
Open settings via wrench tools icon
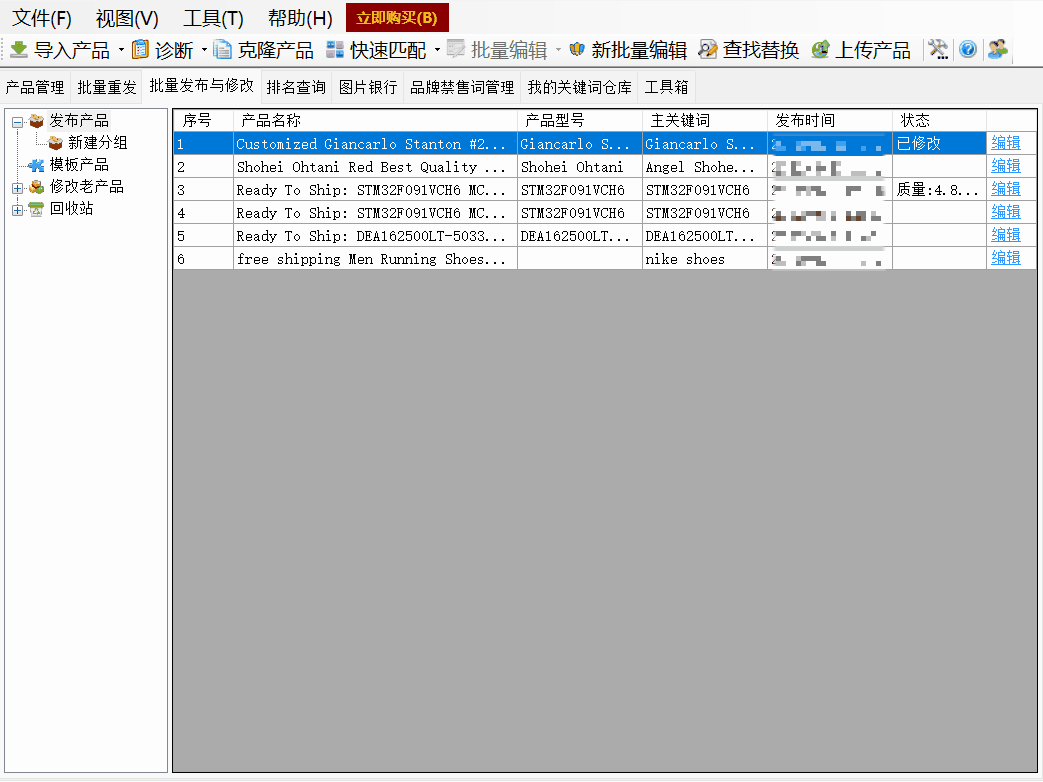click(x=938, y=49)
